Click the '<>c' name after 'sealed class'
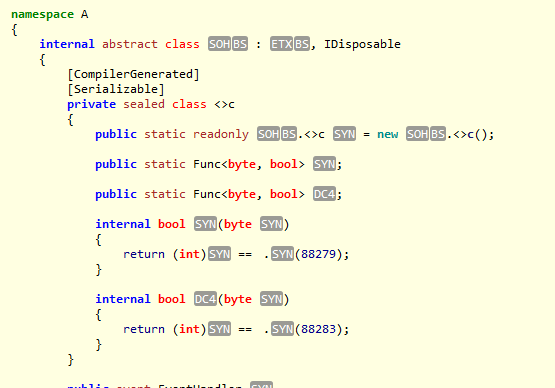This screenshot has height=388, width=555. point(224,104)
